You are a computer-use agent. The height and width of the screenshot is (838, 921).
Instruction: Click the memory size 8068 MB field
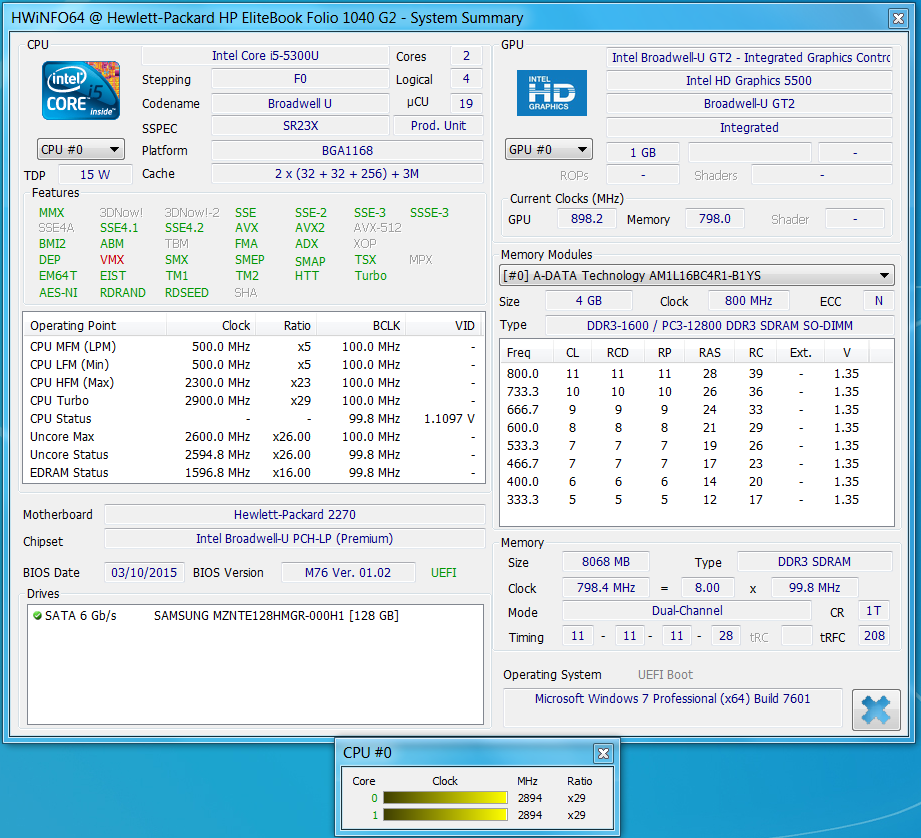click(x=606, y=562)
